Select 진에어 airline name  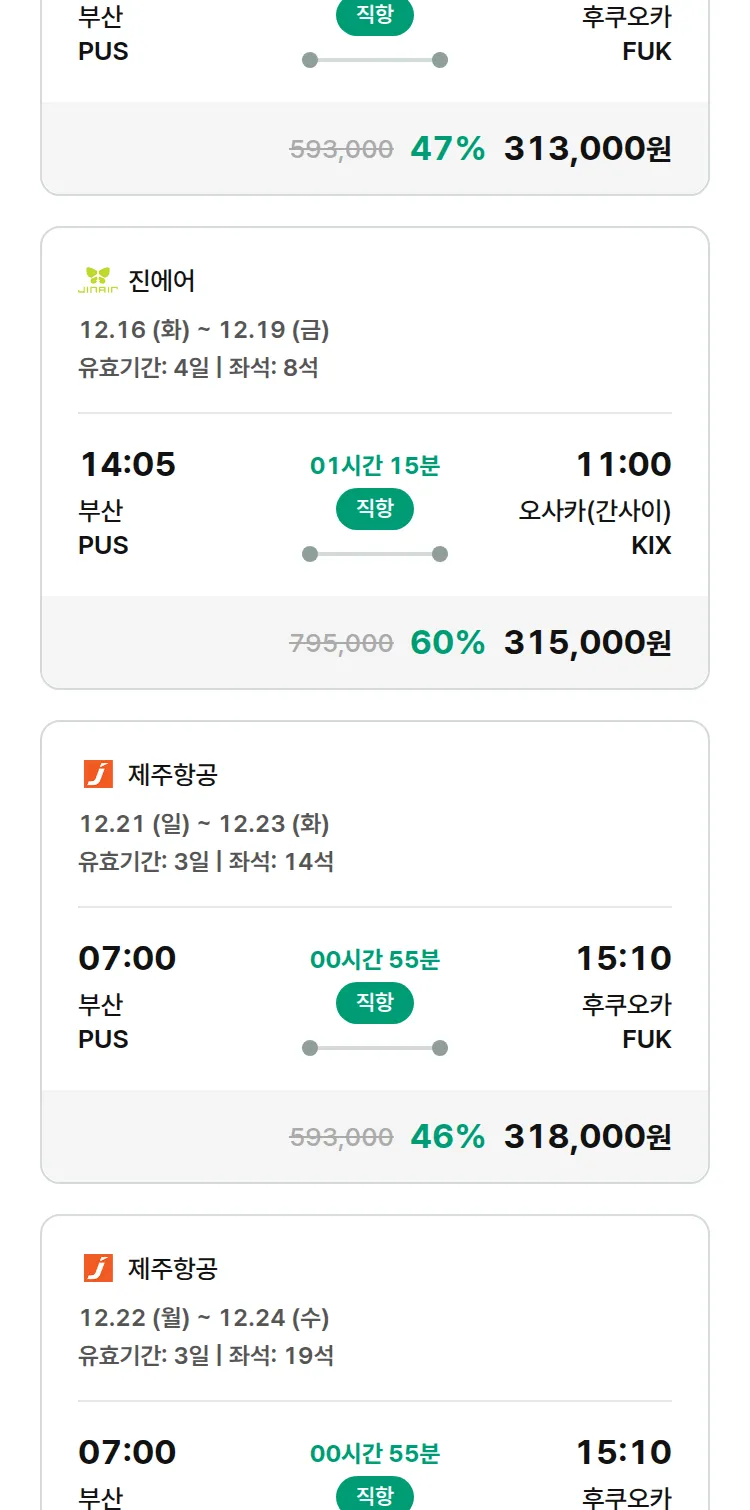tap(162, 281)
